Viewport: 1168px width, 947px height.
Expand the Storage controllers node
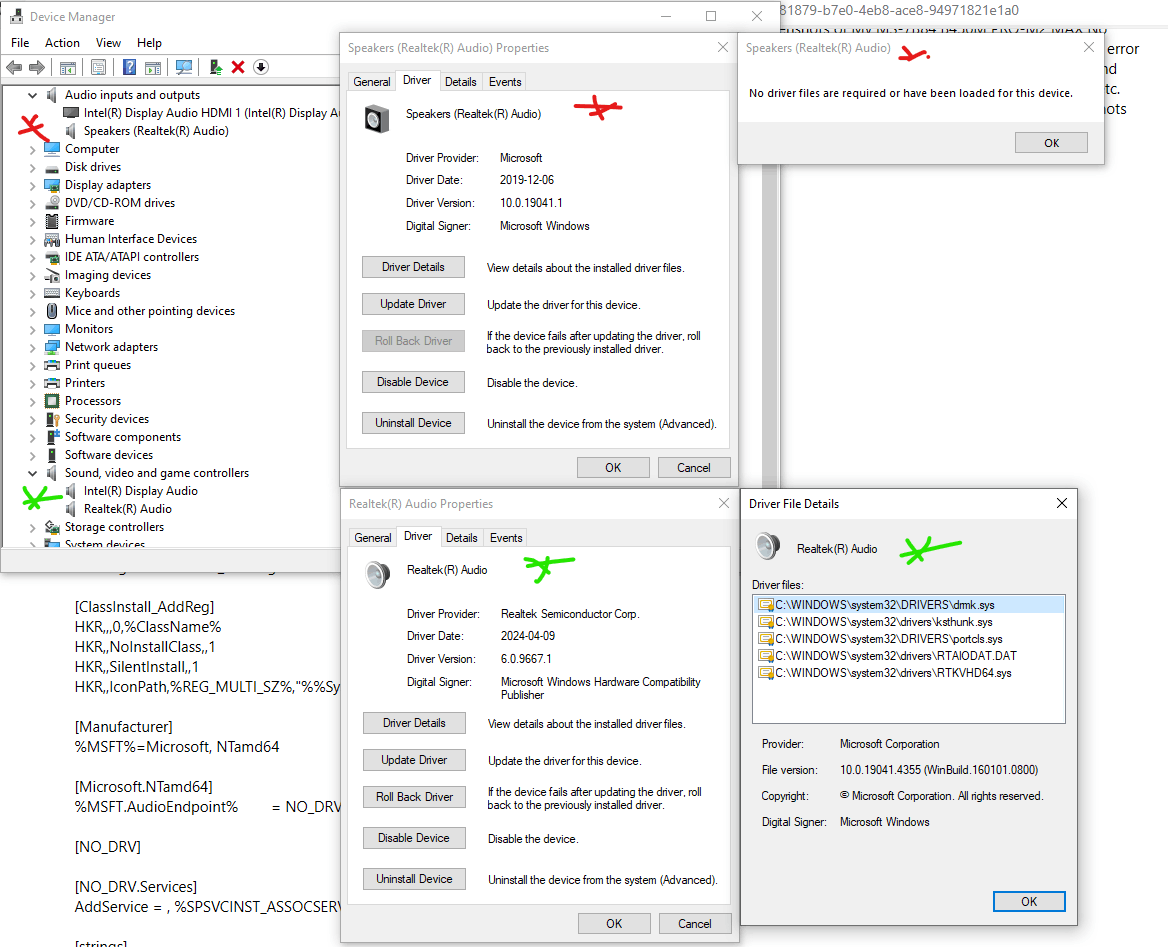click(32, 528)
